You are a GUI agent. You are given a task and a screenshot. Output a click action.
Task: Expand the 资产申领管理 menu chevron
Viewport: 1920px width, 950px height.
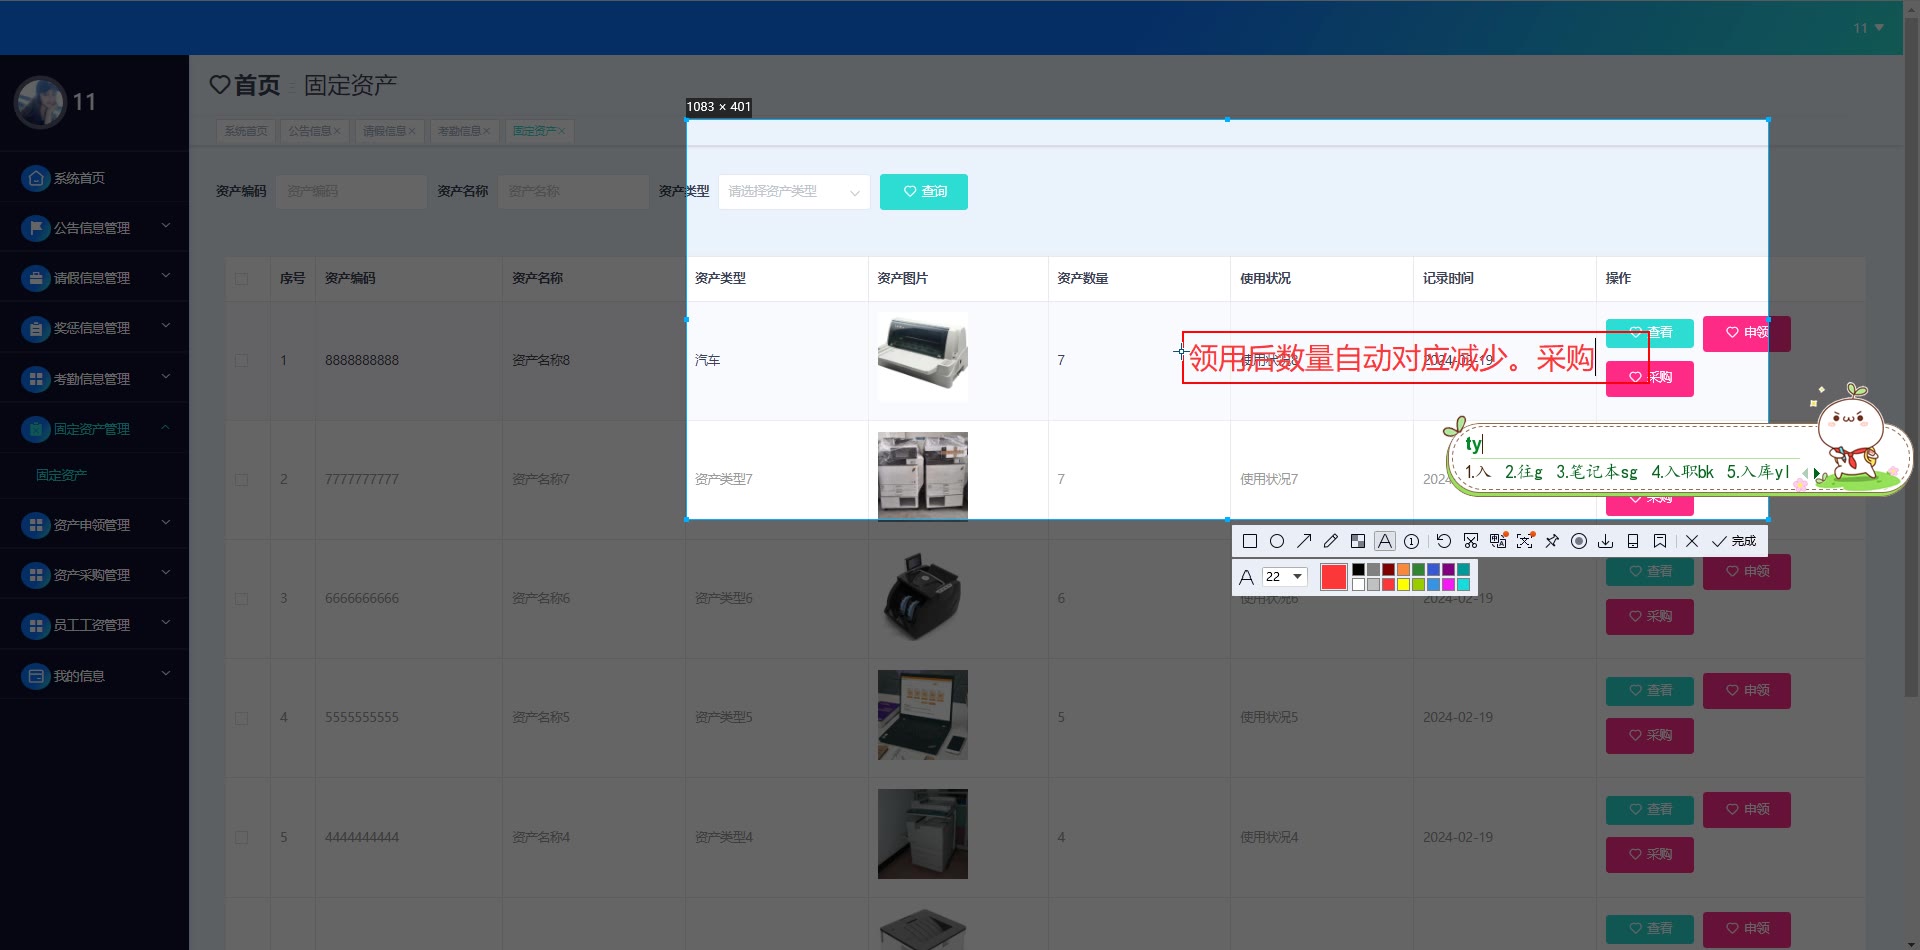tap(166, 523)
